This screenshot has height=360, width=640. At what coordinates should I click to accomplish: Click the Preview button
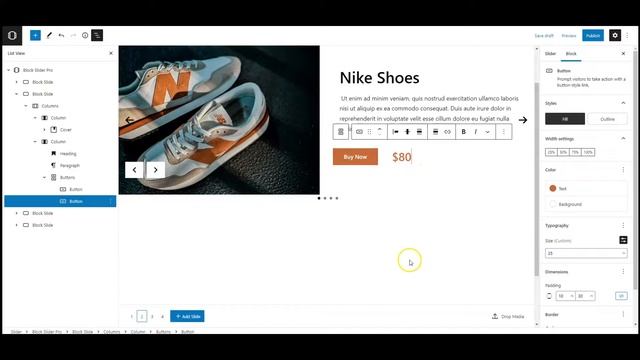(569, 36)
